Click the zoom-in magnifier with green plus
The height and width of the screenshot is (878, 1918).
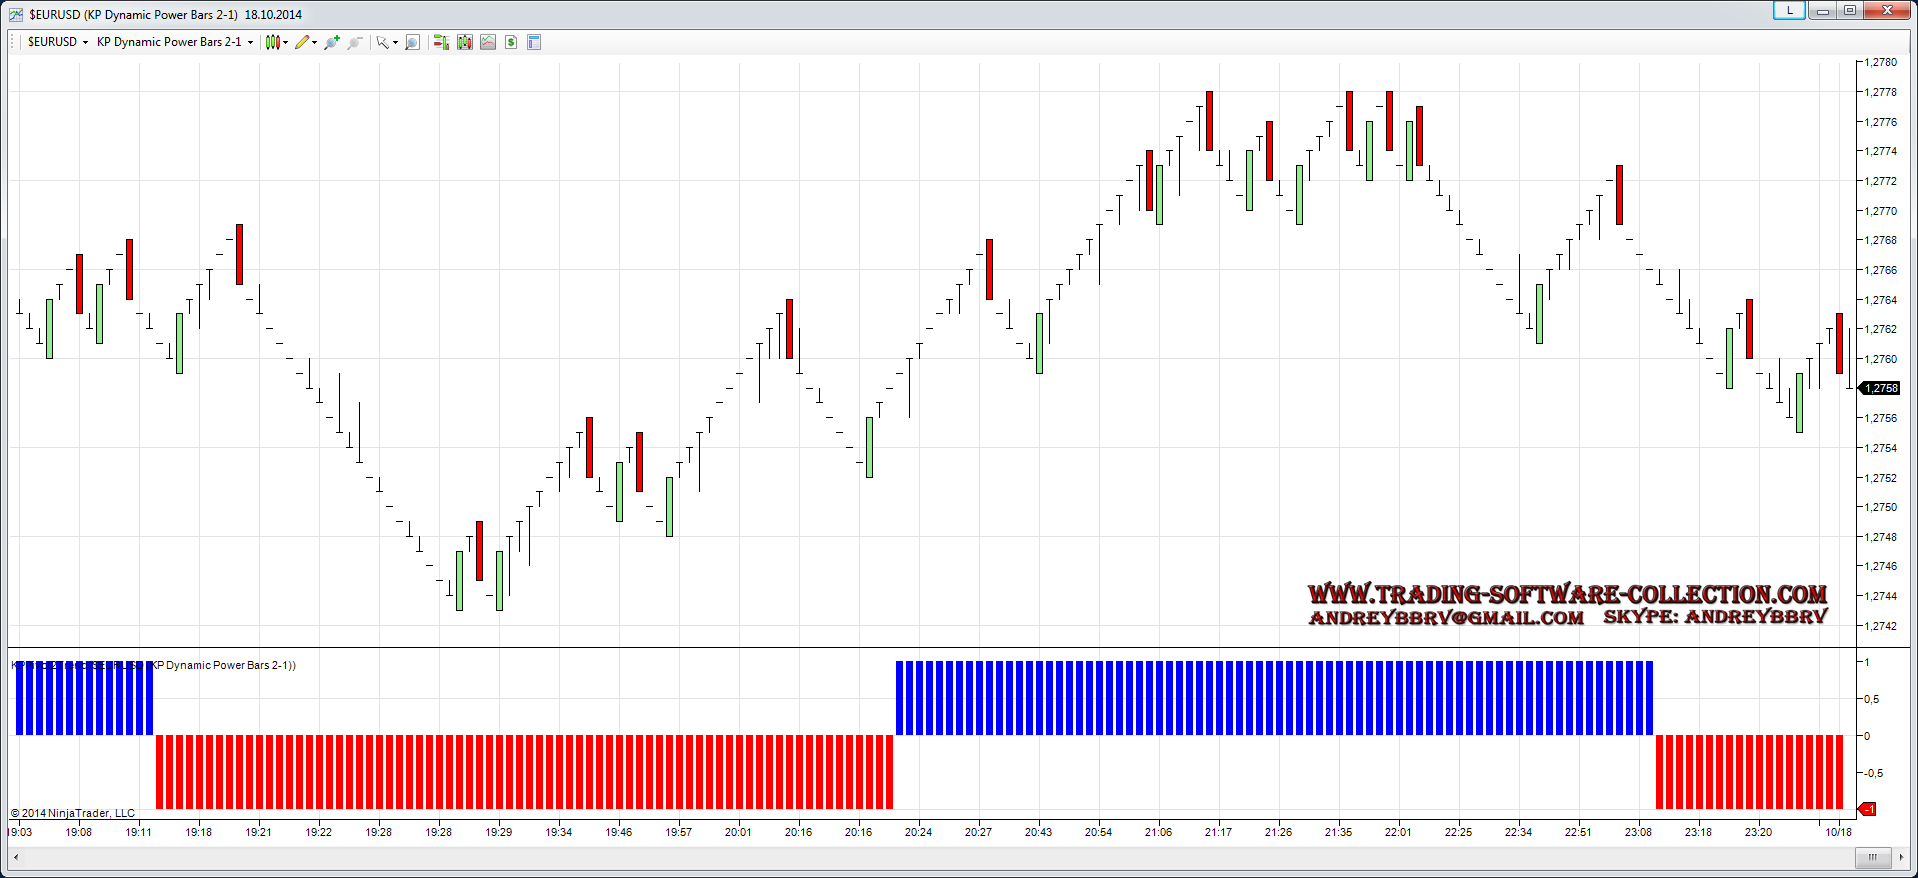click(332, 42)
